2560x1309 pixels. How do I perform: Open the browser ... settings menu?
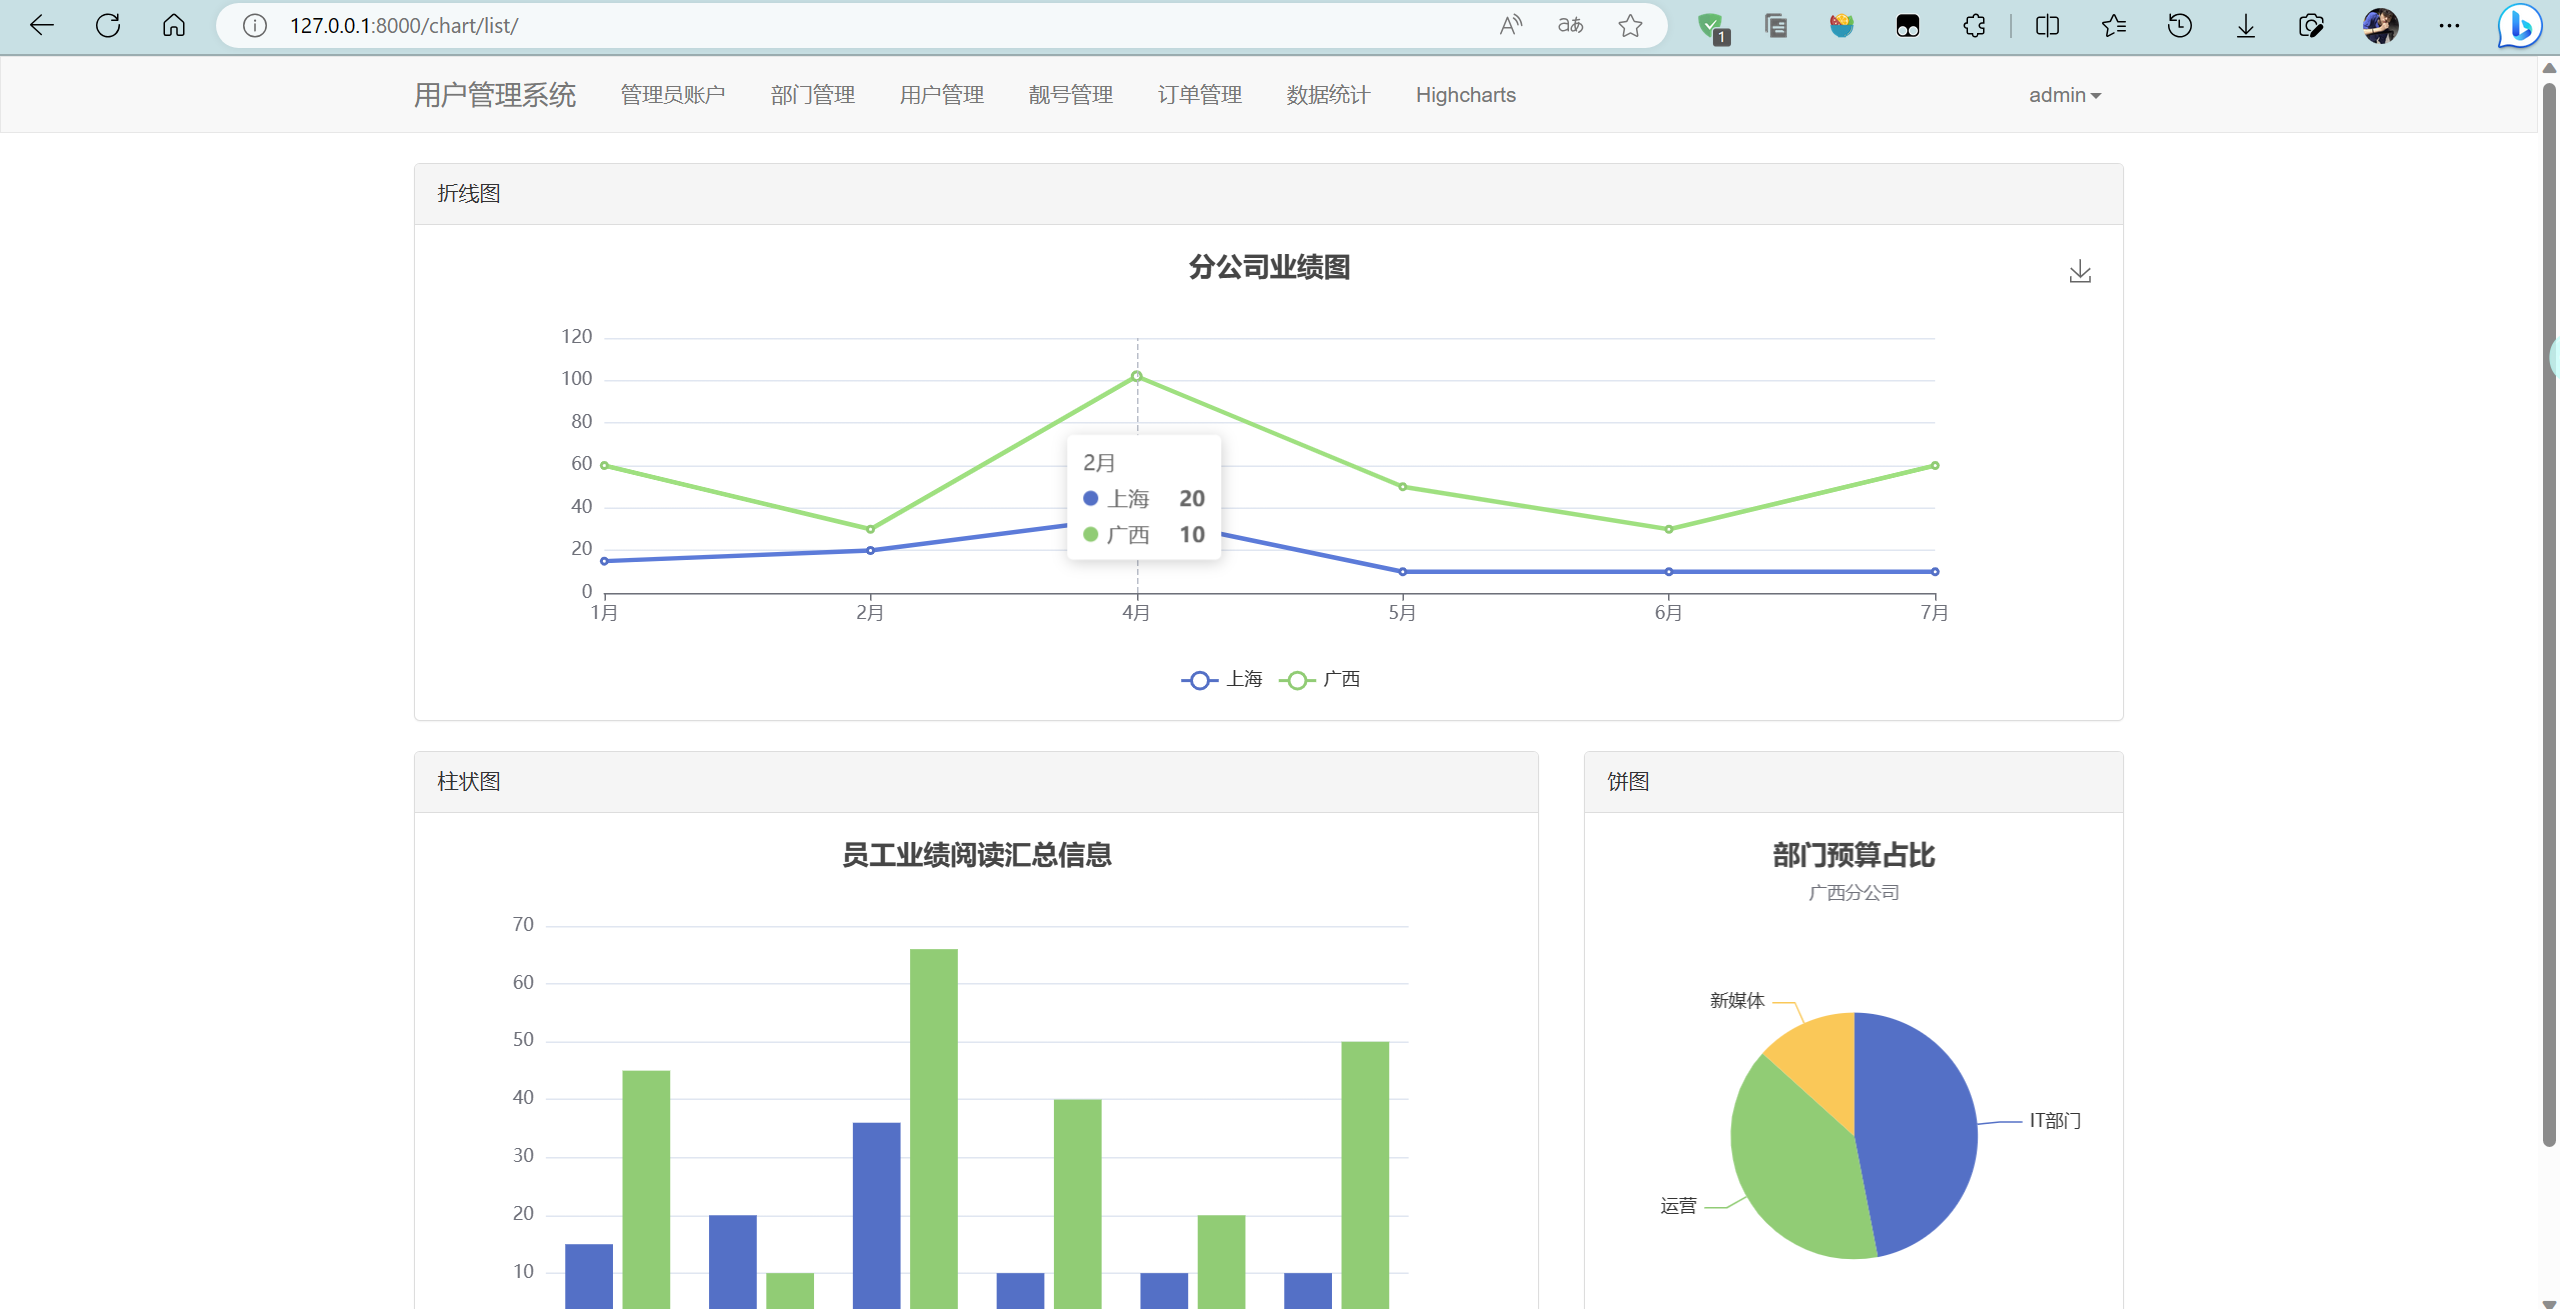pos(2451,25)
